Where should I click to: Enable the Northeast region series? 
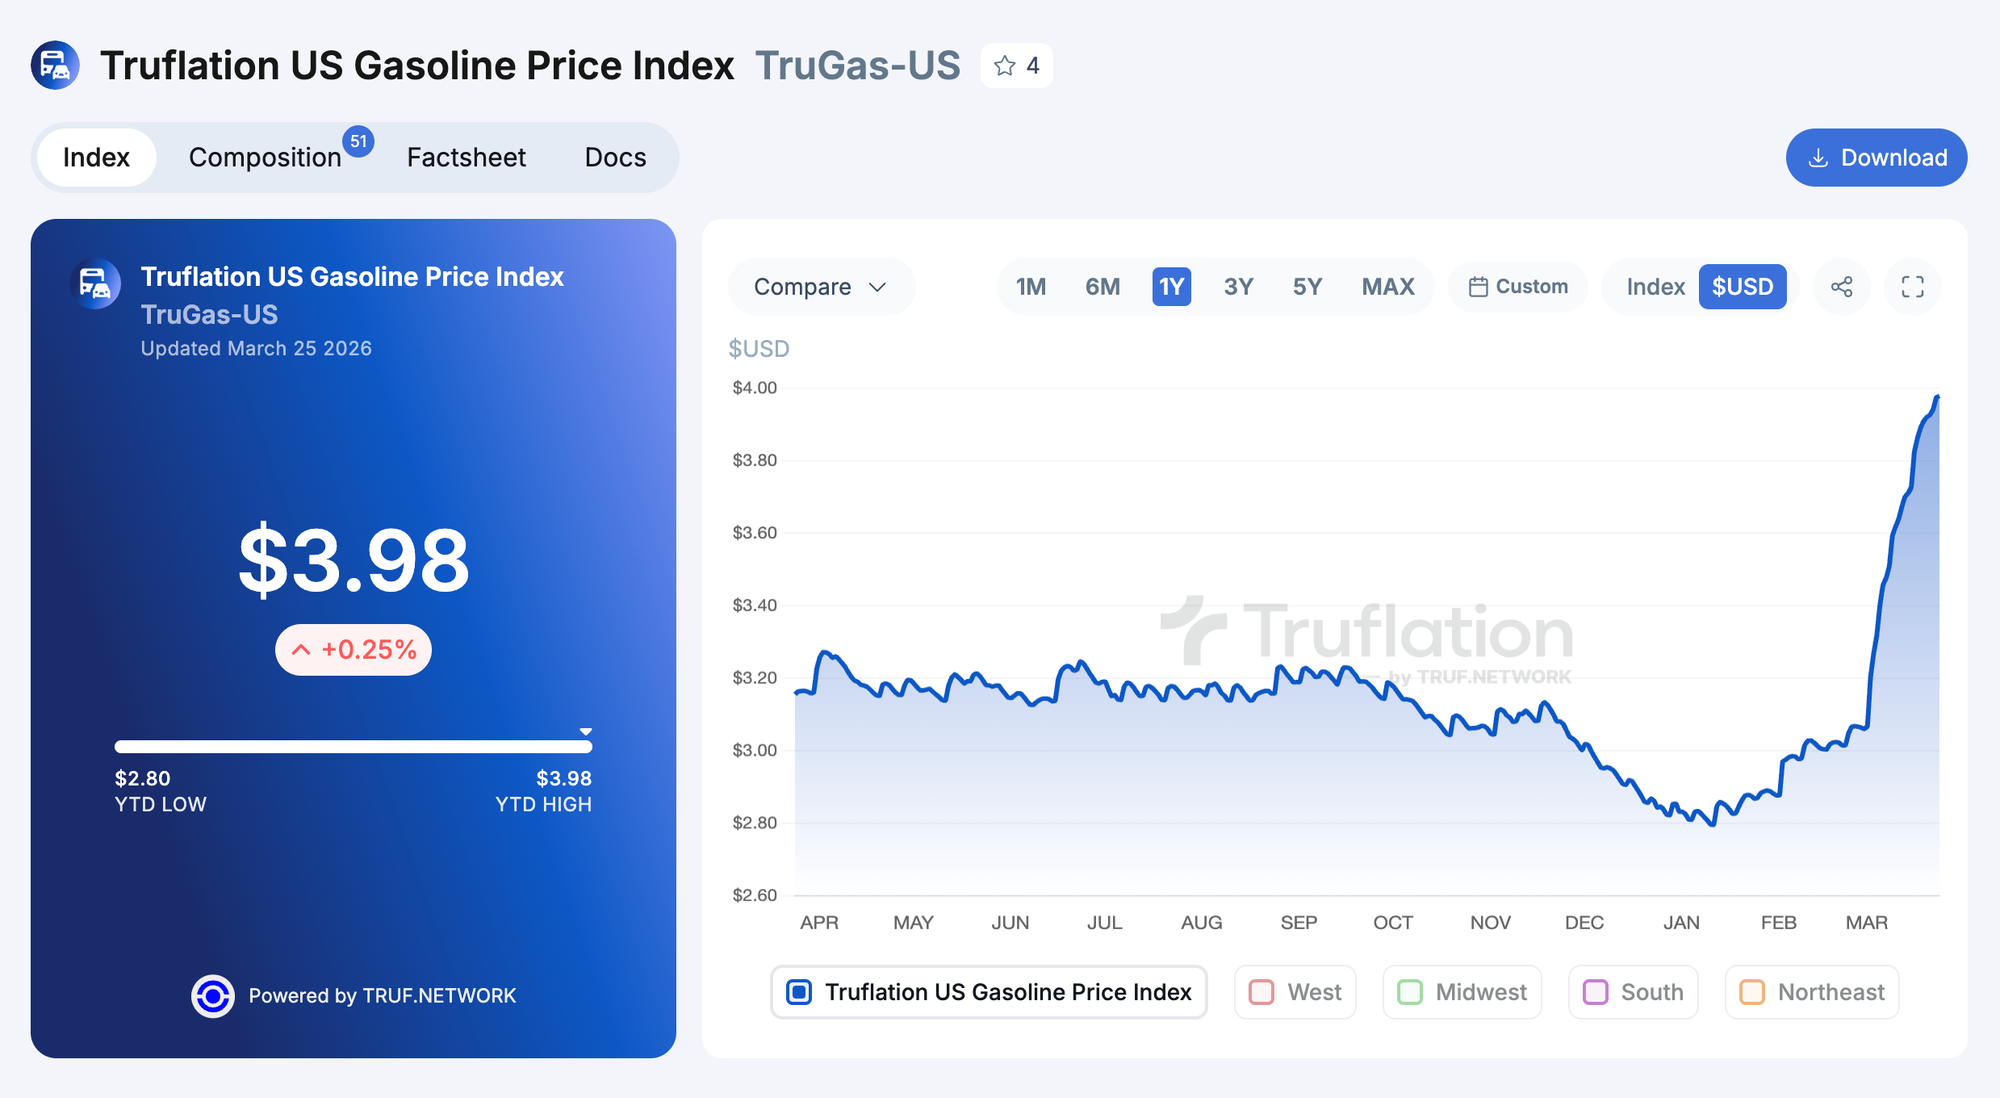(x=1752, y=992)
